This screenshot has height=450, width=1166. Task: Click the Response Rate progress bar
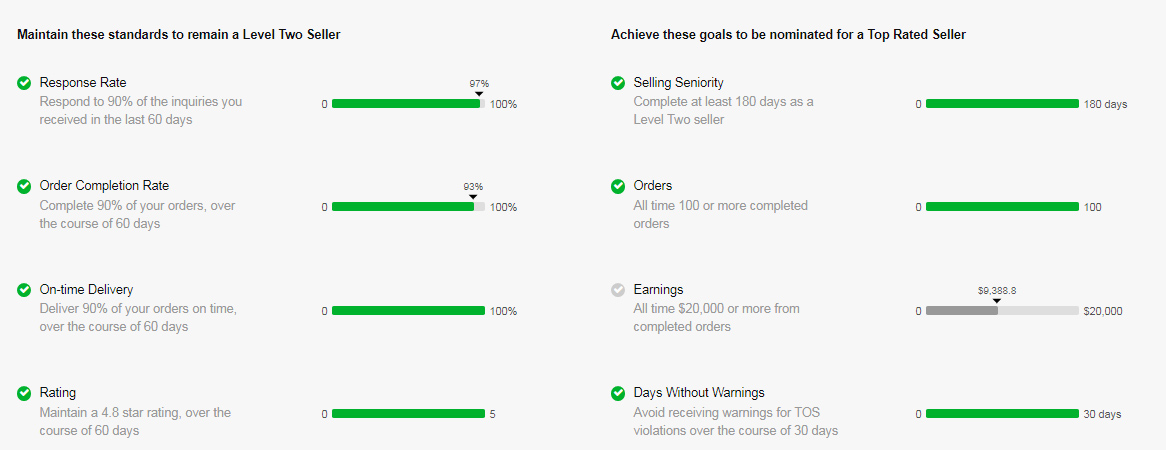tap(408, 103)
